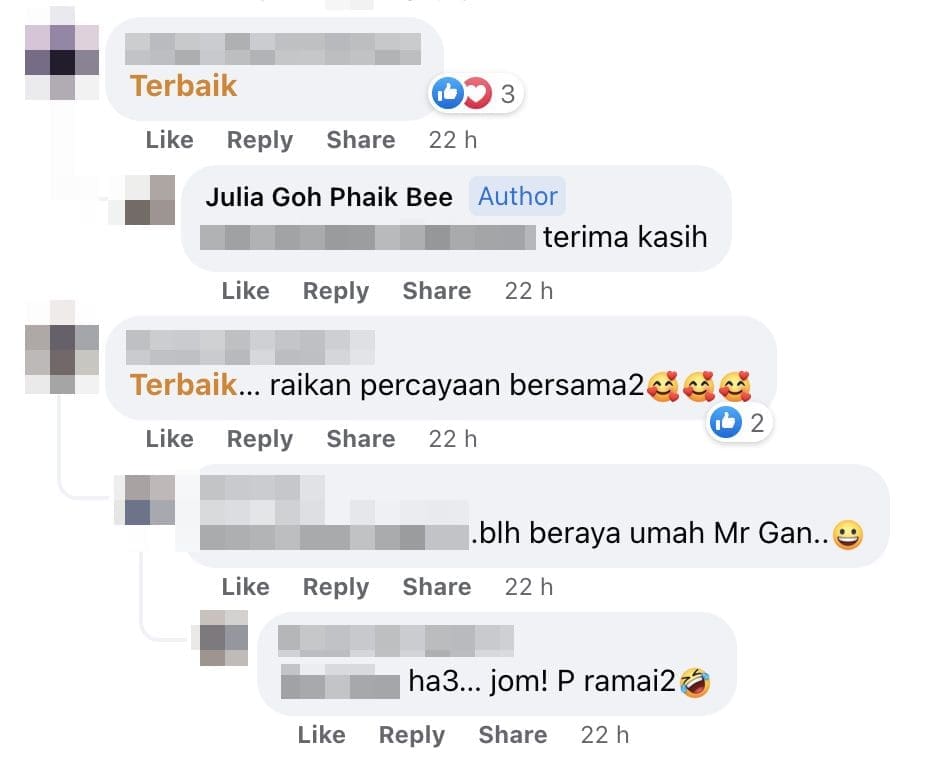Share the ha3 jom P ramai2 comment
930x758 pixels.
pyautogui.click(x=512, y=735)
